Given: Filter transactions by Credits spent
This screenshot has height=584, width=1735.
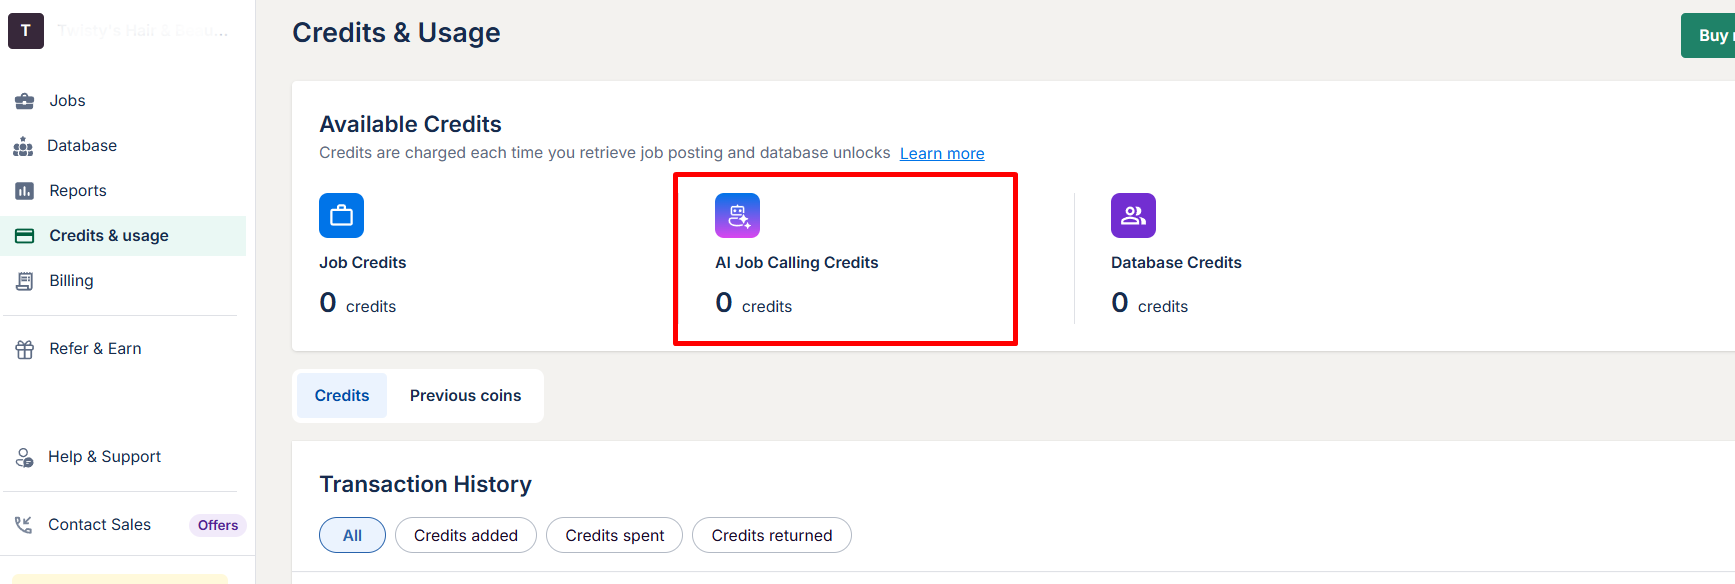Looking at the screenshot, I should coord(614,535).
